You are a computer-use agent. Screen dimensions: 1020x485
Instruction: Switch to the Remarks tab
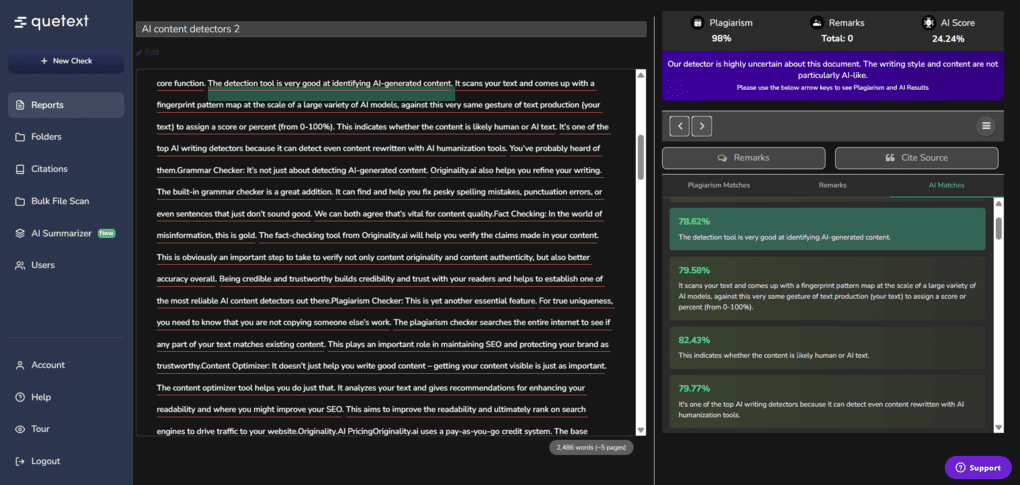point(833,185)
